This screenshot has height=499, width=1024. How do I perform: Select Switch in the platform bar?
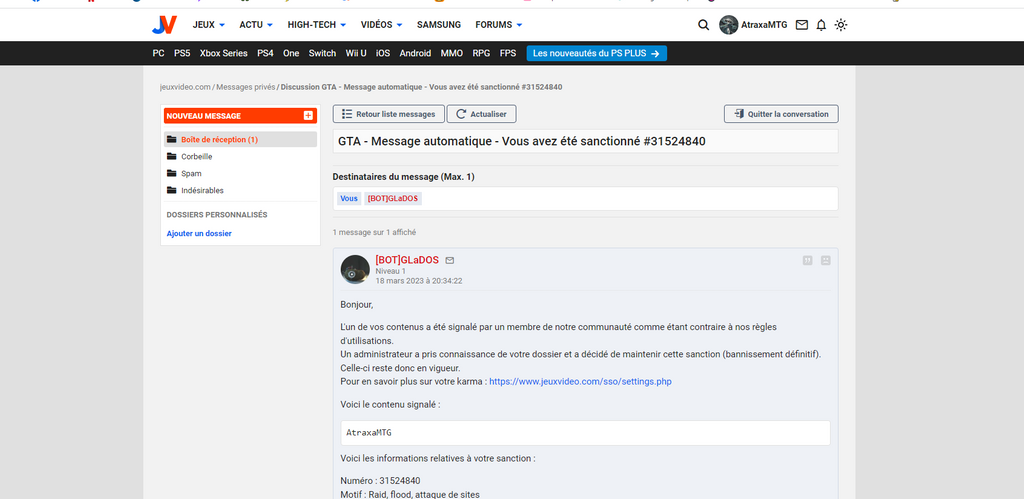click(322, 53)
